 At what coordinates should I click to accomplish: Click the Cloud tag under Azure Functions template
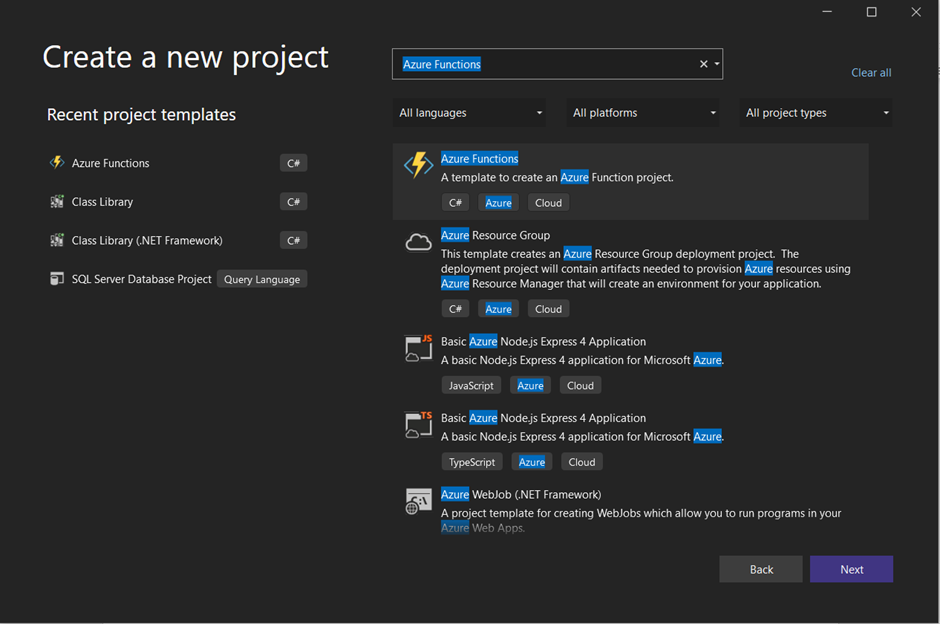point(549,203)
